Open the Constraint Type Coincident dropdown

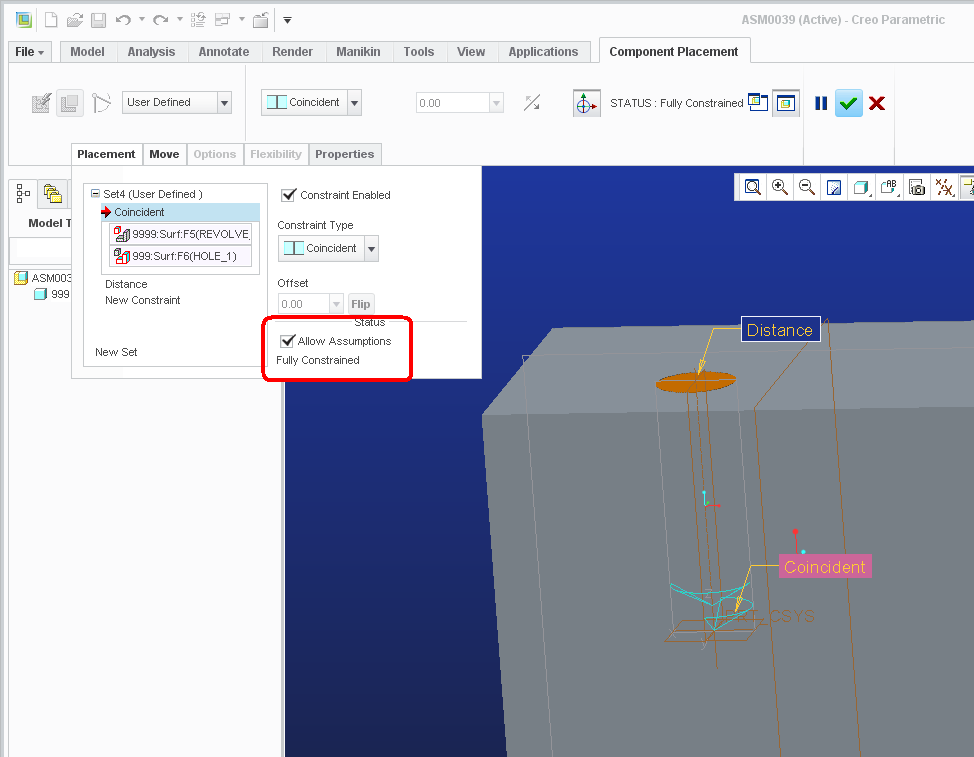click(x=371, y=248)
